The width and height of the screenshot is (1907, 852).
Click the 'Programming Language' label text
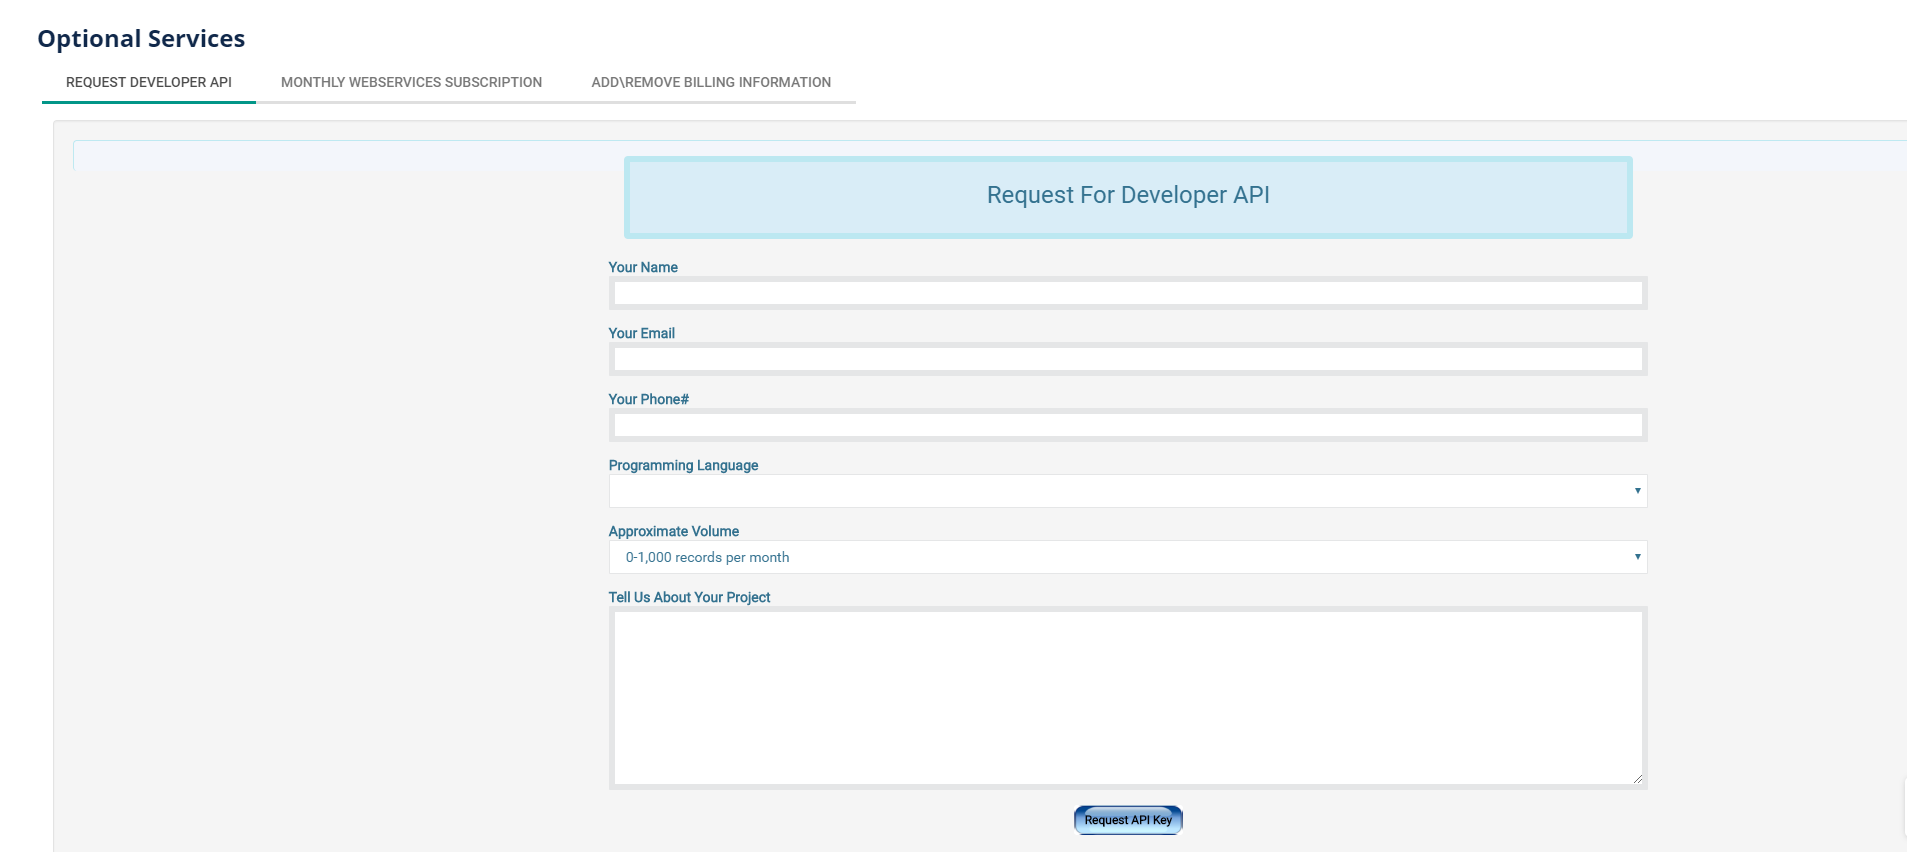683,465
